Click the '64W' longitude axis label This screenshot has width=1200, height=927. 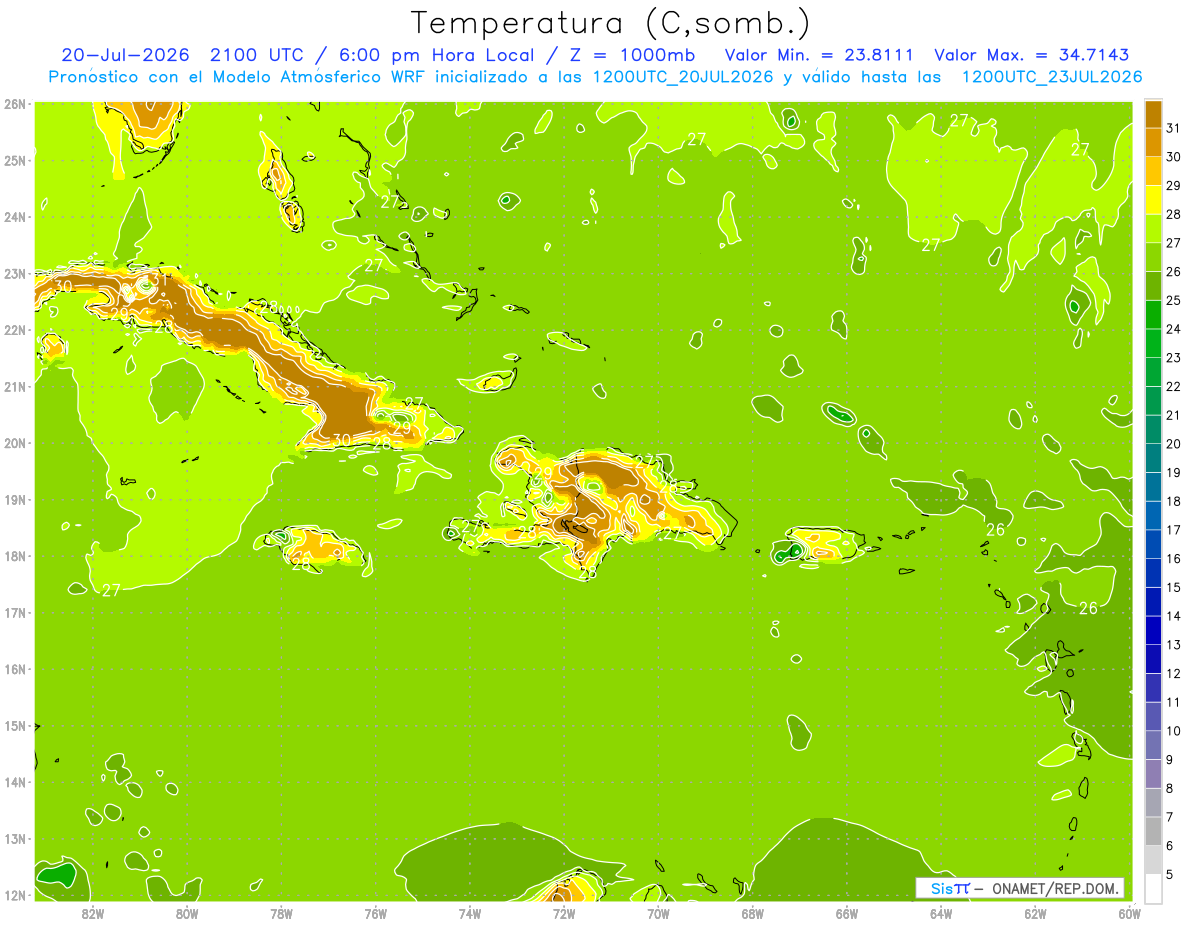click(941, 913)
